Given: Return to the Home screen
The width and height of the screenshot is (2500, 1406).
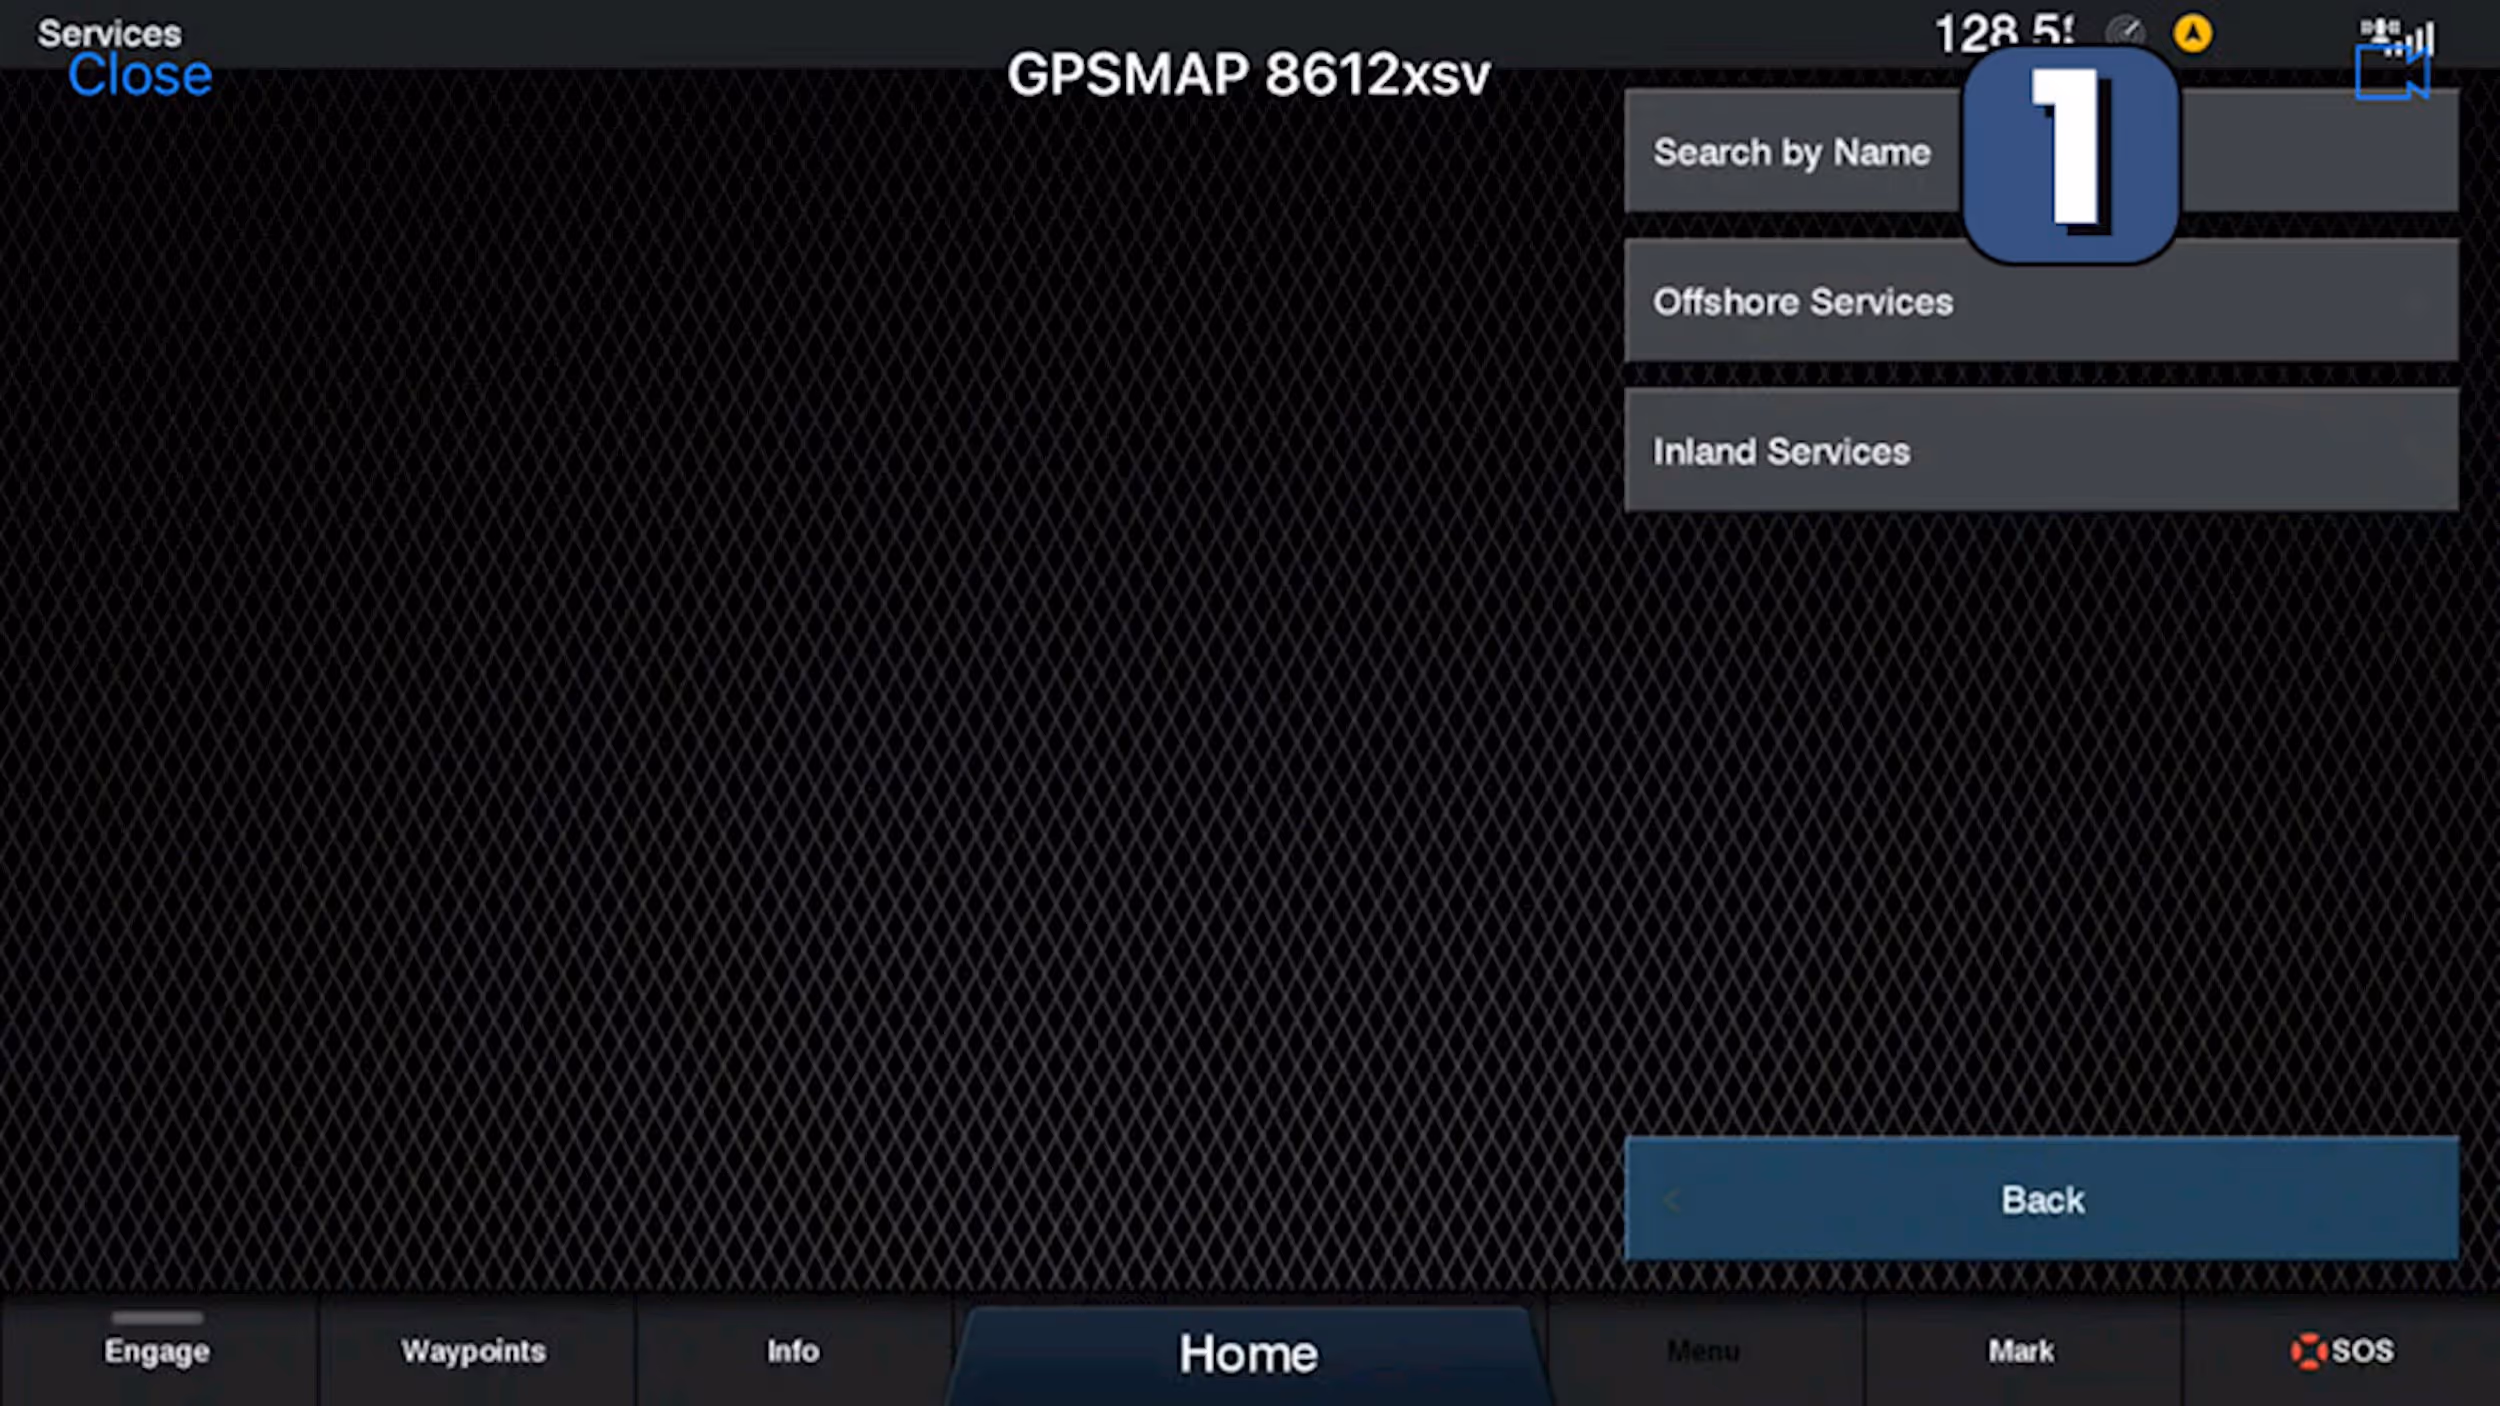Looking at the screenshot, I should pyautogui.click(x=1248, y=1354).
